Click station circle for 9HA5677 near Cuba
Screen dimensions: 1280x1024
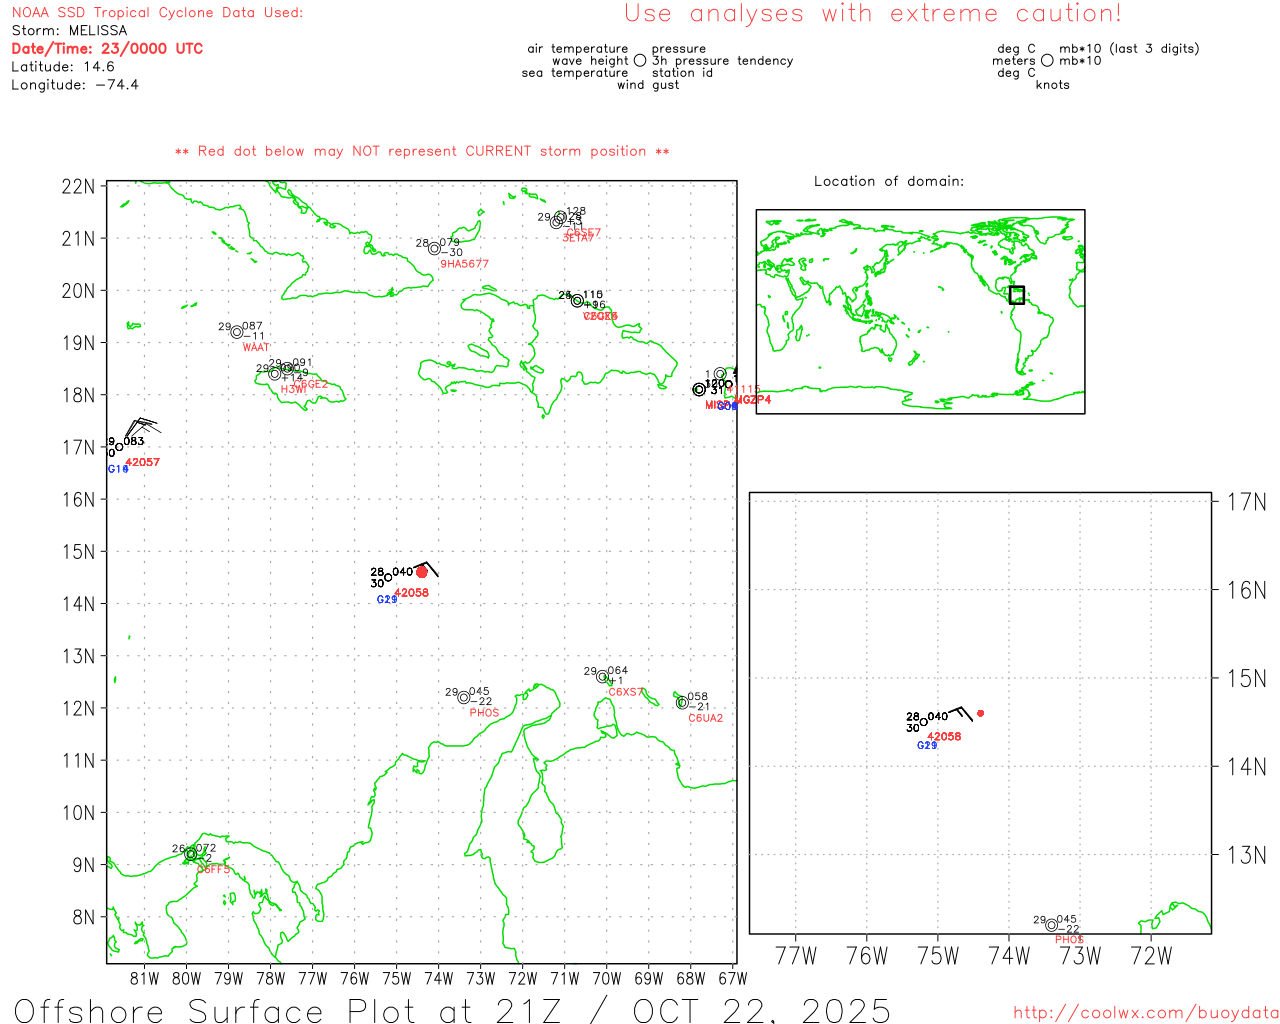[434, 249]
